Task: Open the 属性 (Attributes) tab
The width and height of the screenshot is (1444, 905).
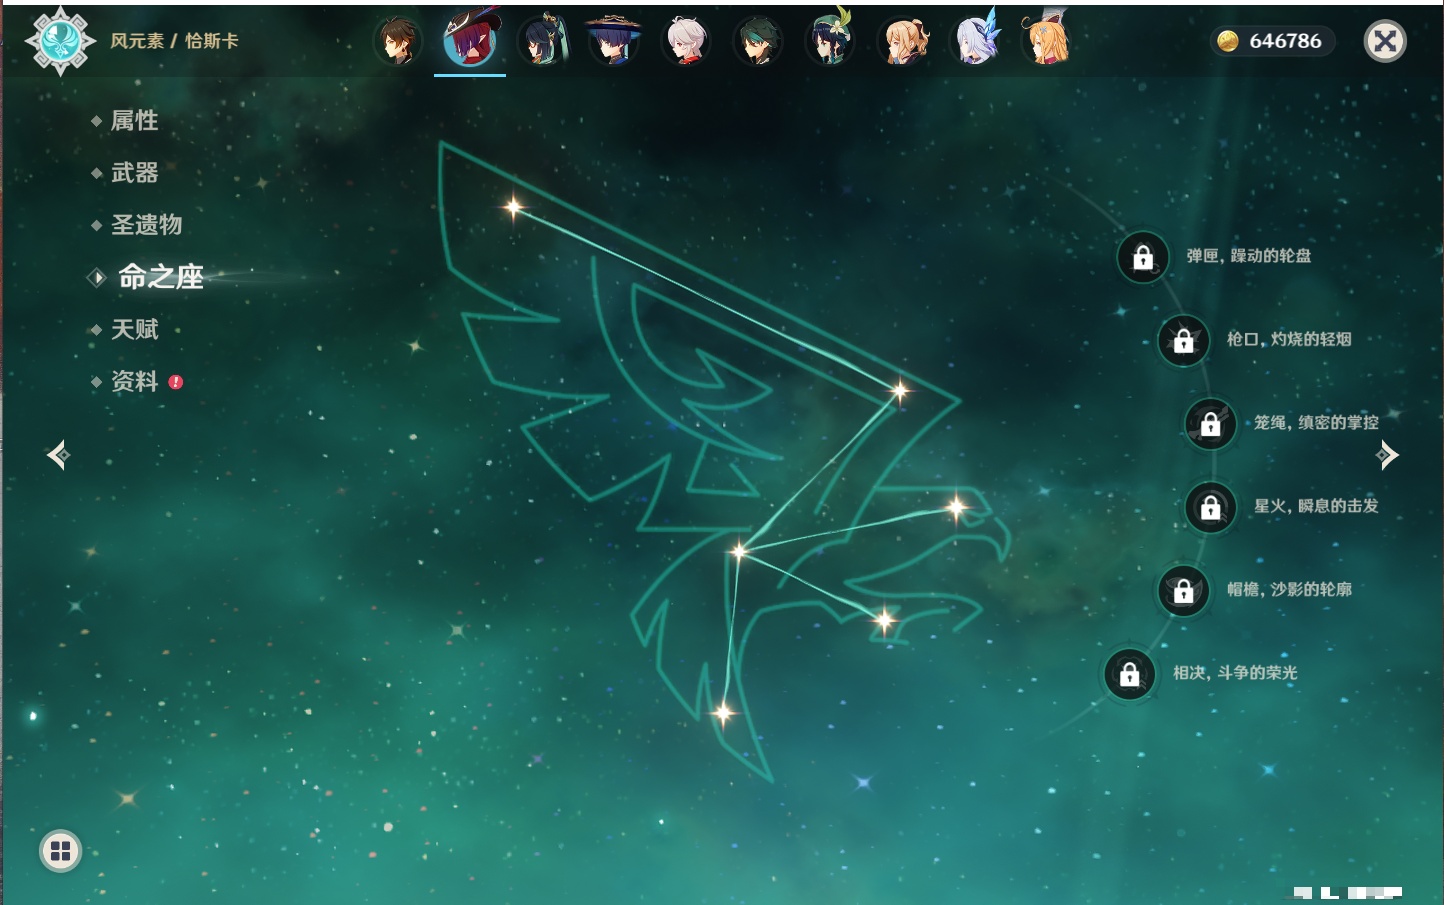Action: click(134, 121)
